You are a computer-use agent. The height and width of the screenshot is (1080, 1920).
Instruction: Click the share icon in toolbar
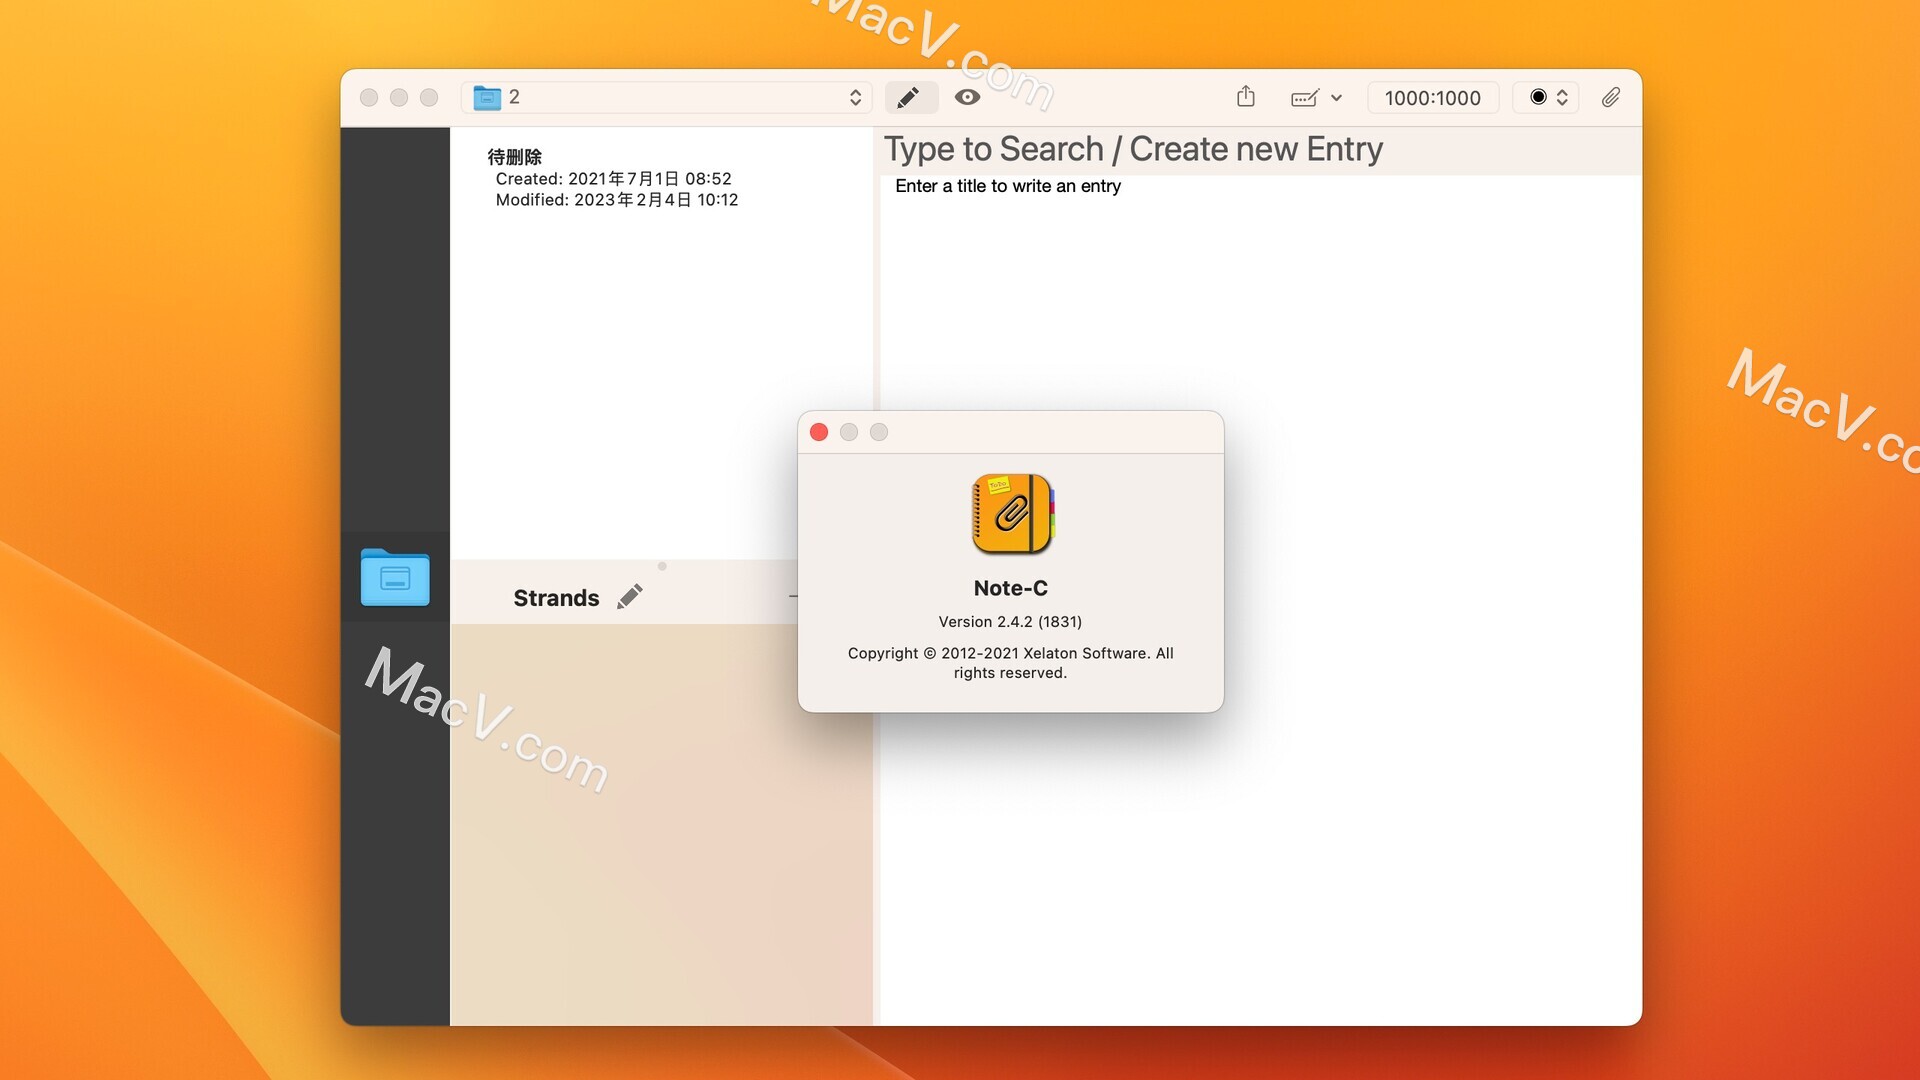tap(1245, 96)
